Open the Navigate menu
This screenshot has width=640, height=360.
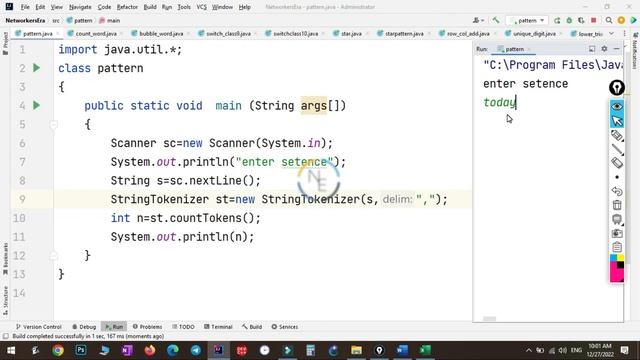click(80, 7)
